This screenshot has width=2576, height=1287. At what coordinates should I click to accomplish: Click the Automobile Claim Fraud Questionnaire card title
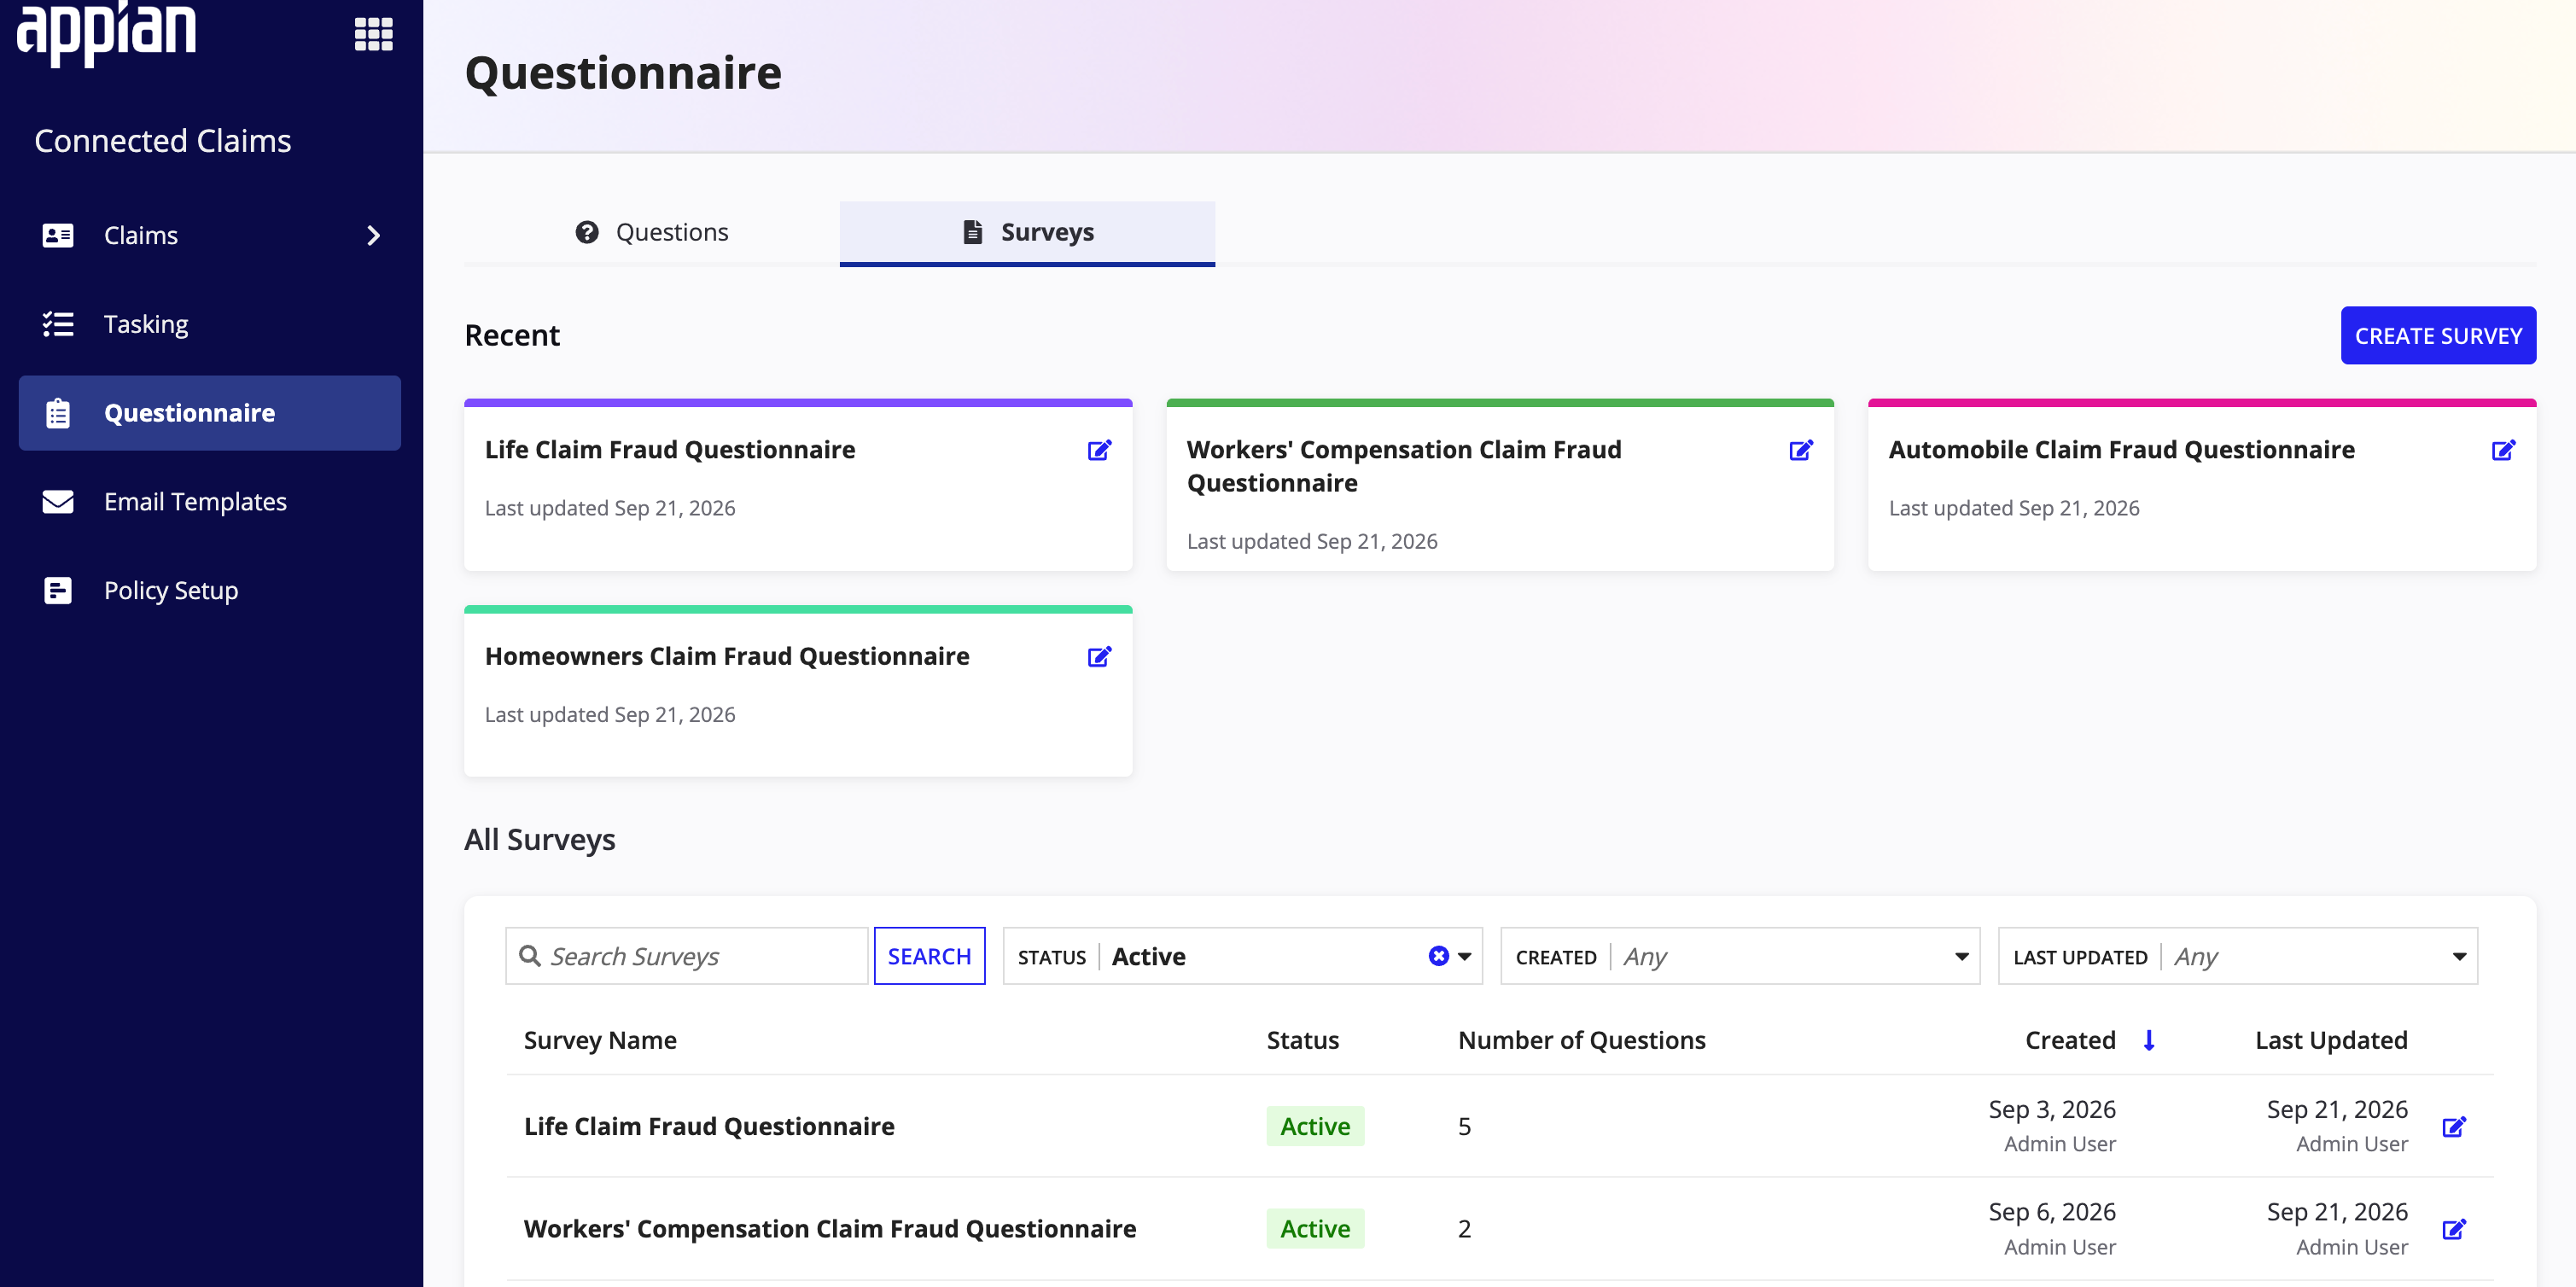(x=2121, y=450)
